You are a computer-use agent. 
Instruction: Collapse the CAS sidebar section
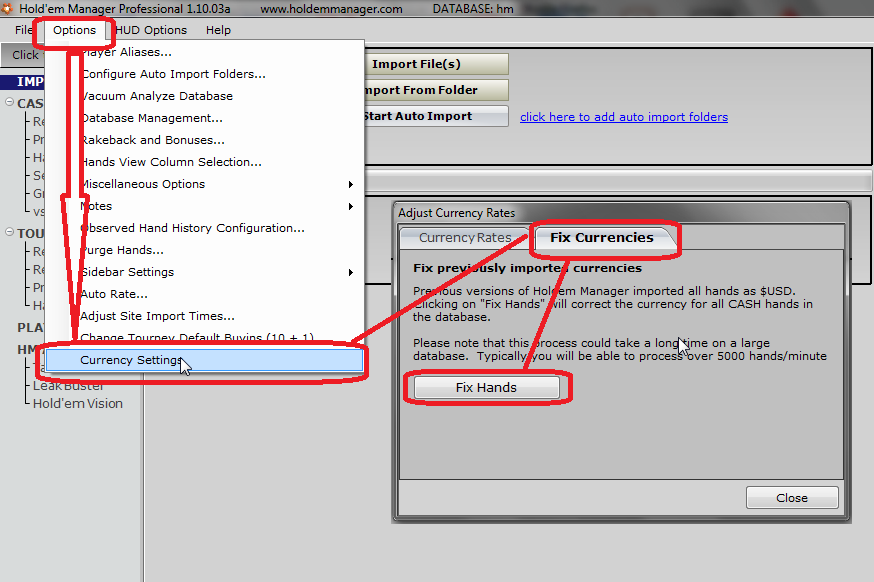coord(9,103)
